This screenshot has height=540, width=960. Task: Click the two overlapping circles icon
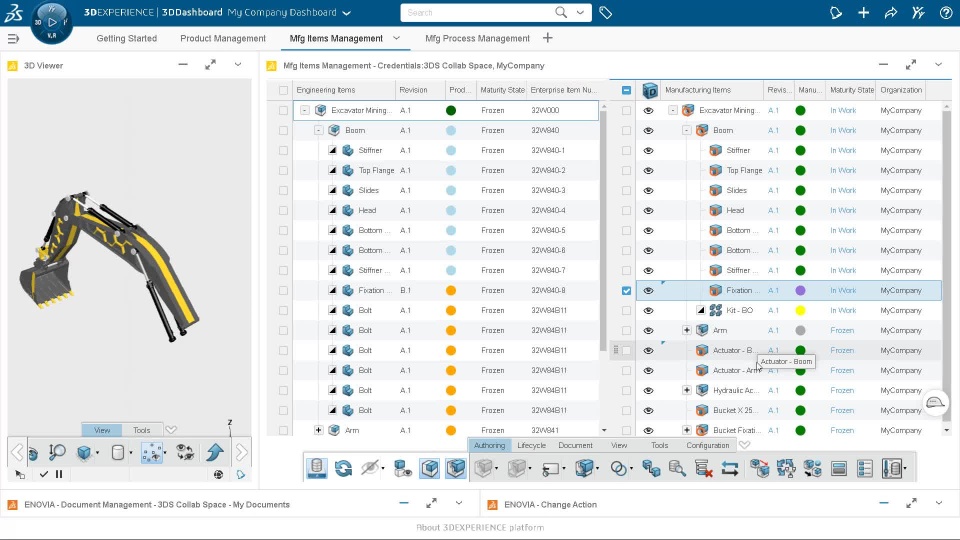pyautogui.click(x=619, y=468)
